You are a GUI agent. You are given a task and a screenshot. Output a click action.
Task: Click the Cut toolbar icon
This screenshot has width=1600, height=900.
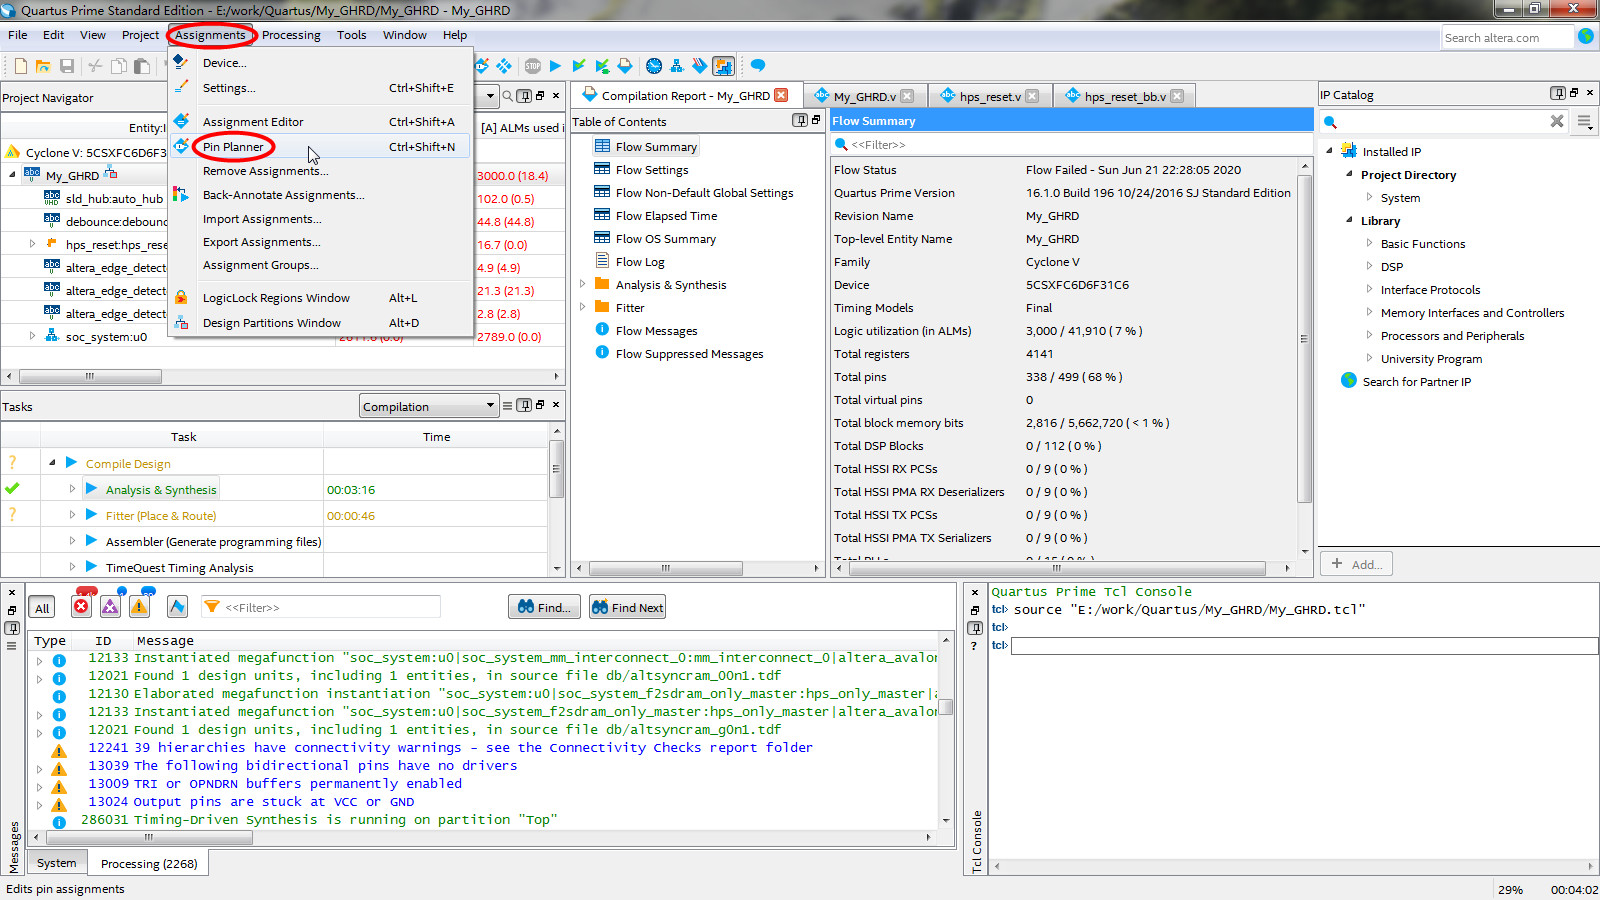(x=95, y=66)
